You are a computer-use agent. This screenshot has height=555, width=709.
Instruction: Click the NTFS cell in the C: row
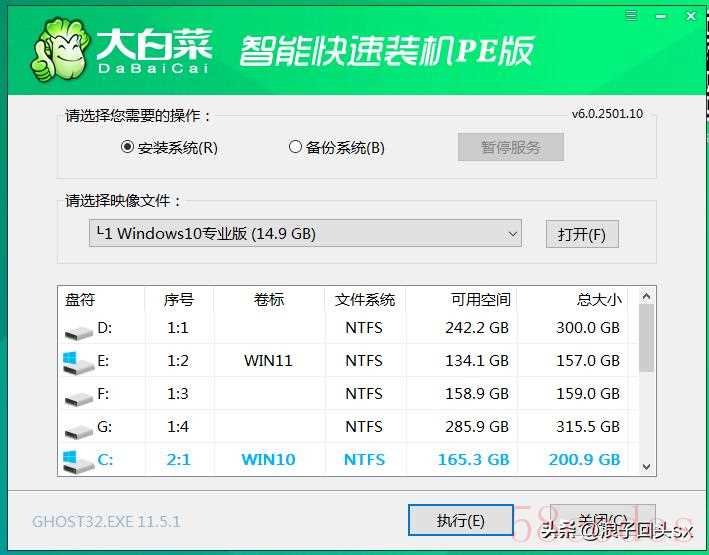click(364, 460)
